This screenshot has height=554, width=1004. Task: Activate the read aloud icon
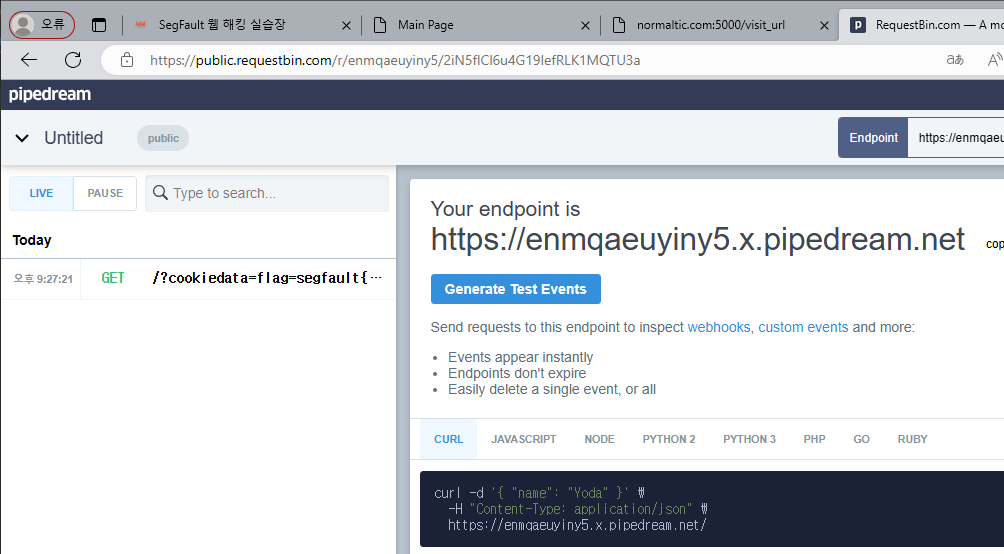tap(994, 60)
